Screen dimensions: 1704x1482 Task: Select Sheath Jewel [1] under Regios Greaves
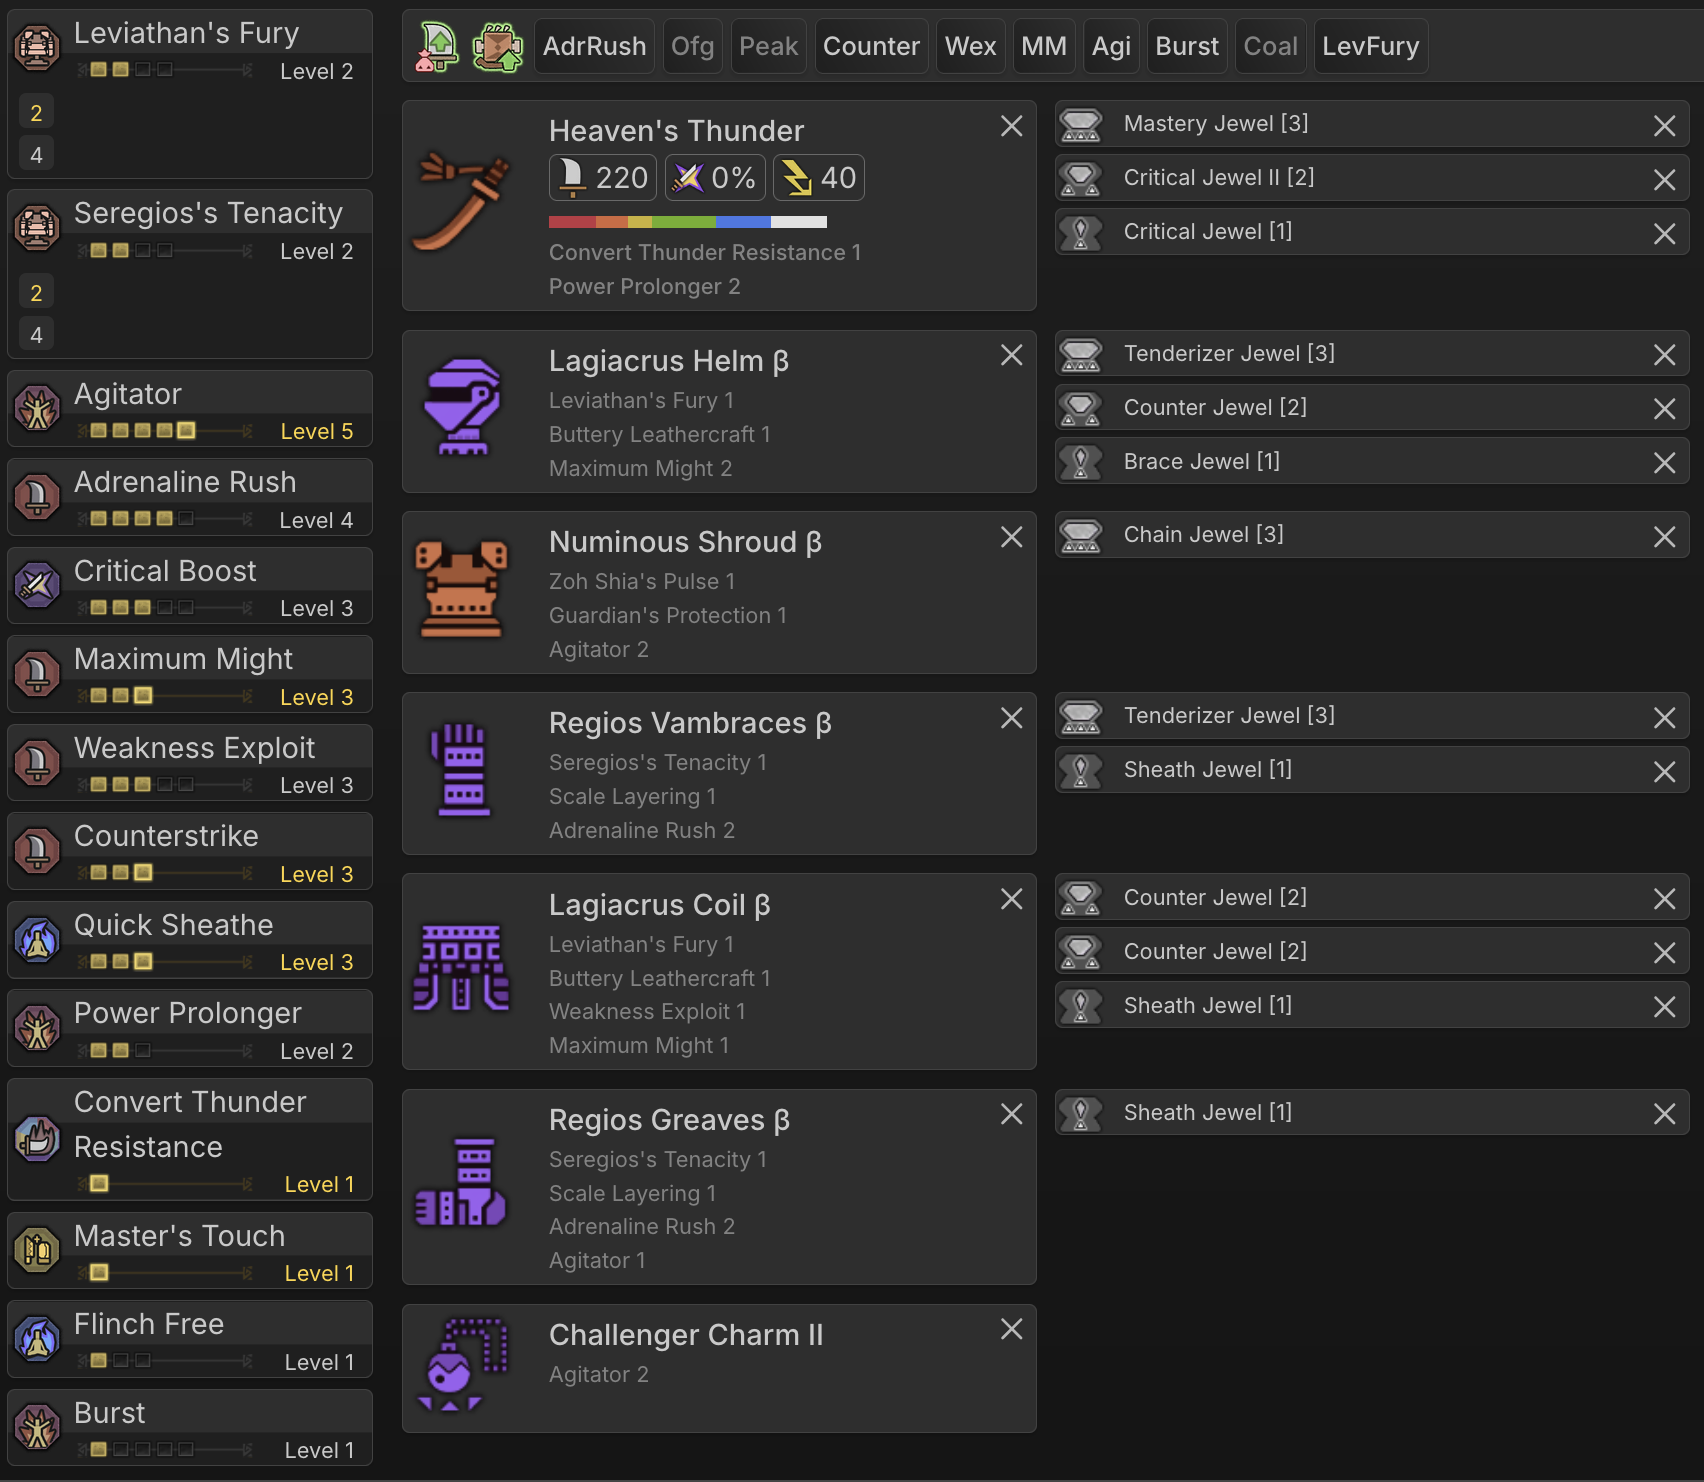(1372, 1113)
